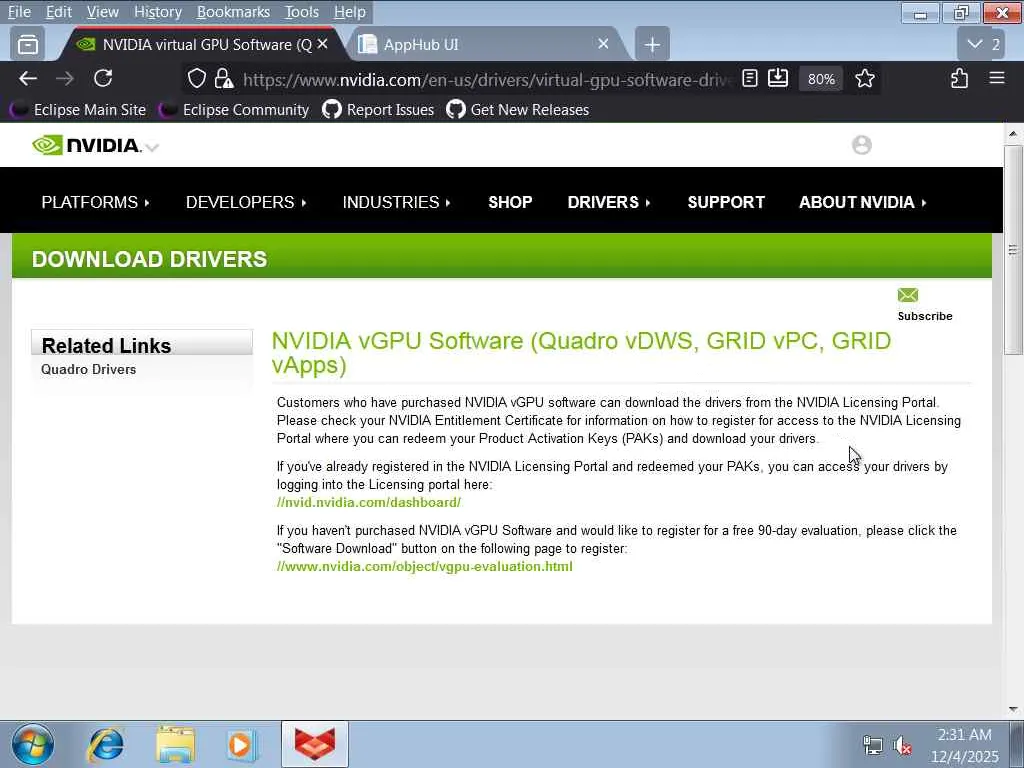This screenshot has width=1024, height=768.
Task: Click the page scrollbar down arrow
Action: pos(1012,709)
